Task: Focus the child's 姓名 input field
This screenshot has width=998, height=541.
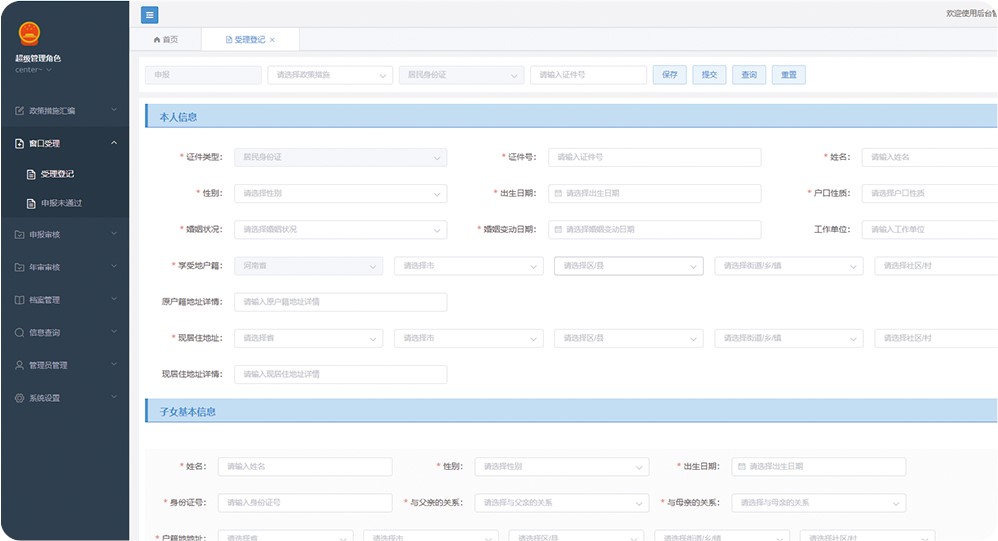Action: tap(305, 467)
